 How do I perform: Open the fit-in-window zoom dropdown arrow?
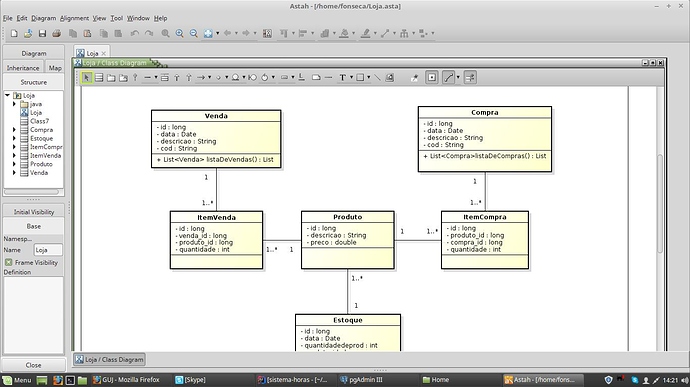tap(217, 33)
